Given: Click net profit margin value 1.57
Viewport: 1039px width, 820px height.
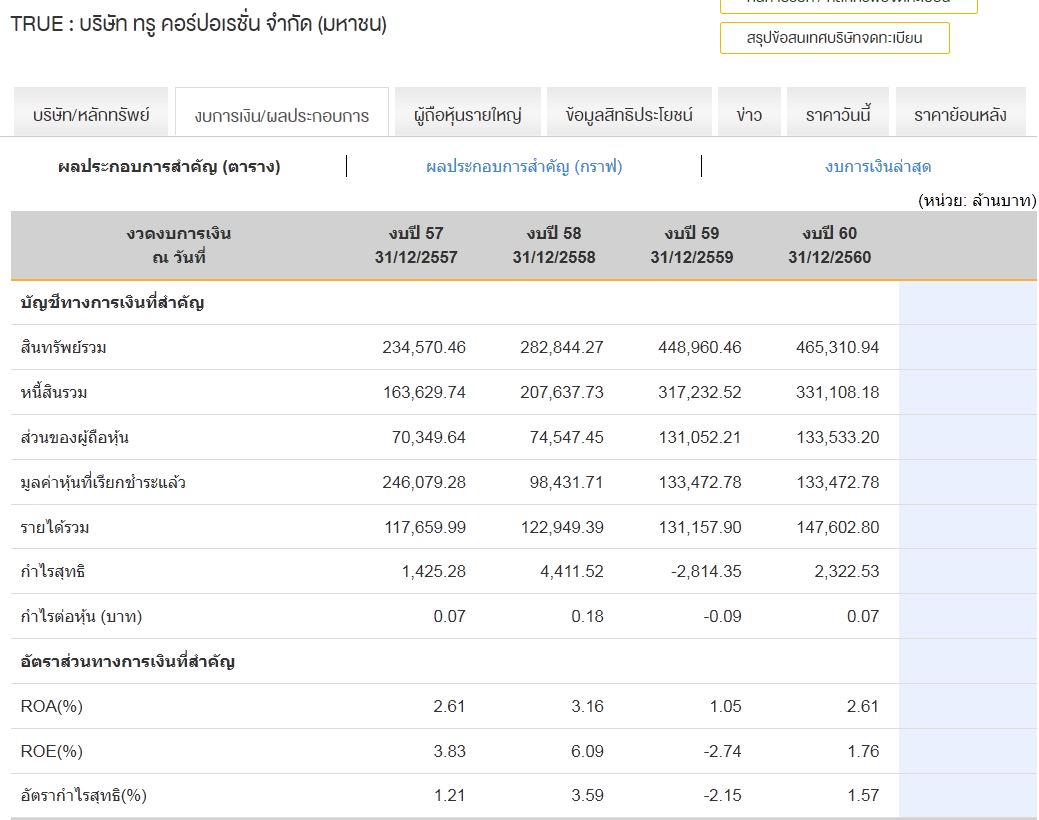Looking at the screenshot, I should tap(863, 795).
